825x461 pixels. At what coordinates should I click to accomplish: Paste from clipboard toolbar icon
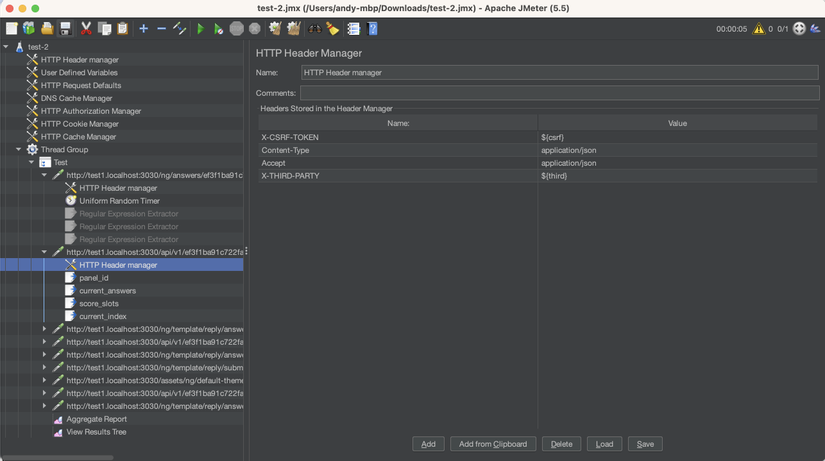122,28
